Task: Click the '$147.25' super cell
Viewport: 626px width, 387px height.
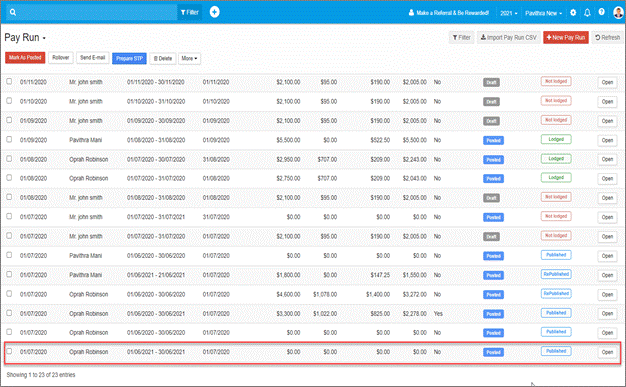Action: (380, 275)
